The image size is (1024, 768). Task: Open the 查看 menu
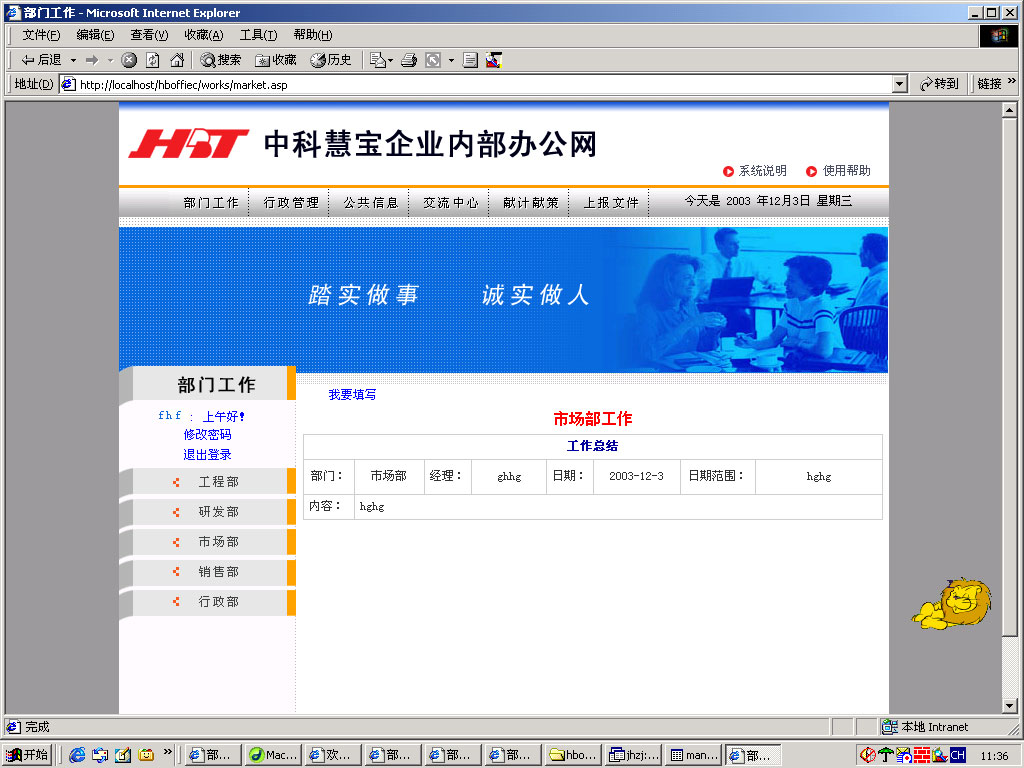pos(149,35)
